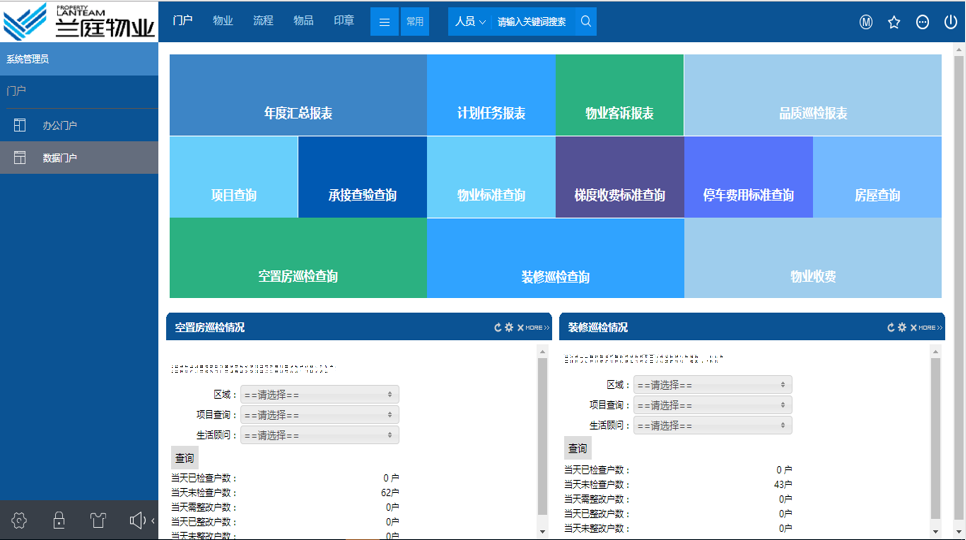Image resolution: width=966 pixels, height=540 pixels.
Task: Close the 空置房巡检情况 panel
Action: (x=520, y=328)
